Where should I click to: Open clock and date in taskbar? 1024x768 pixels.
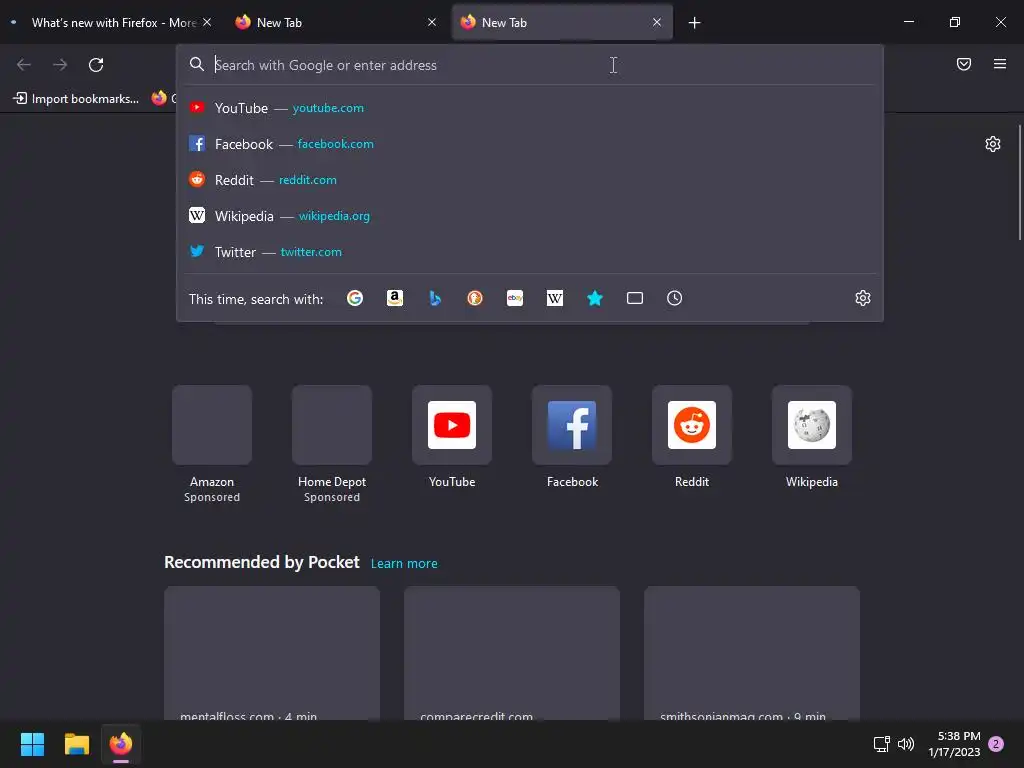pos(954,744)
